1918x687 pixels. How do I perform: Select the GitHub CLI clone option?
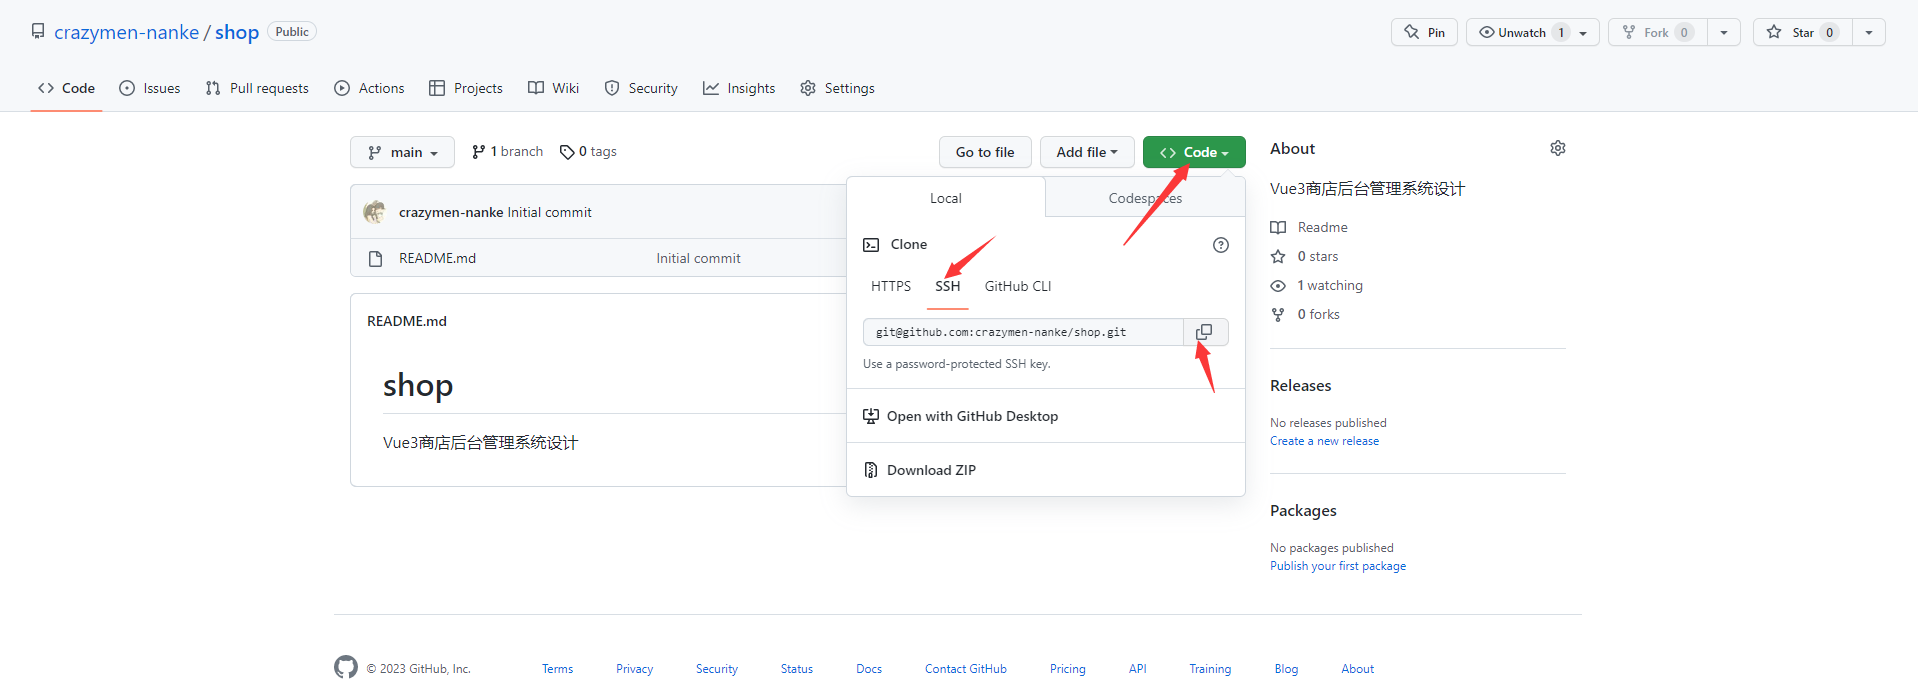pos(1018,286)
